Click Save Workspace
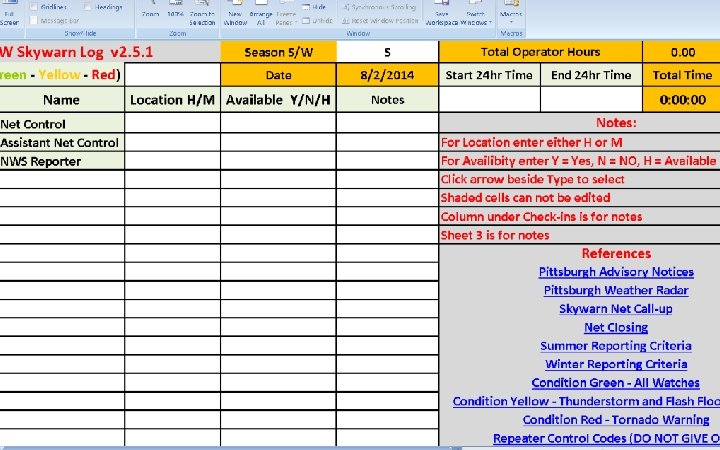 [442, 12]
